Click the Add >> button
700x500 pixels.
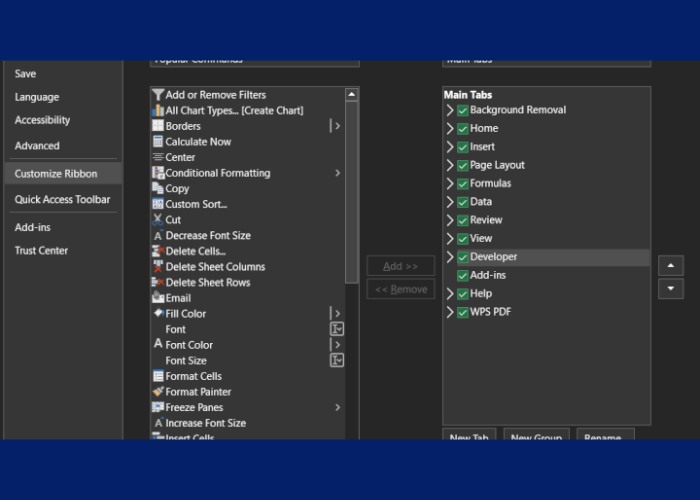400,266
